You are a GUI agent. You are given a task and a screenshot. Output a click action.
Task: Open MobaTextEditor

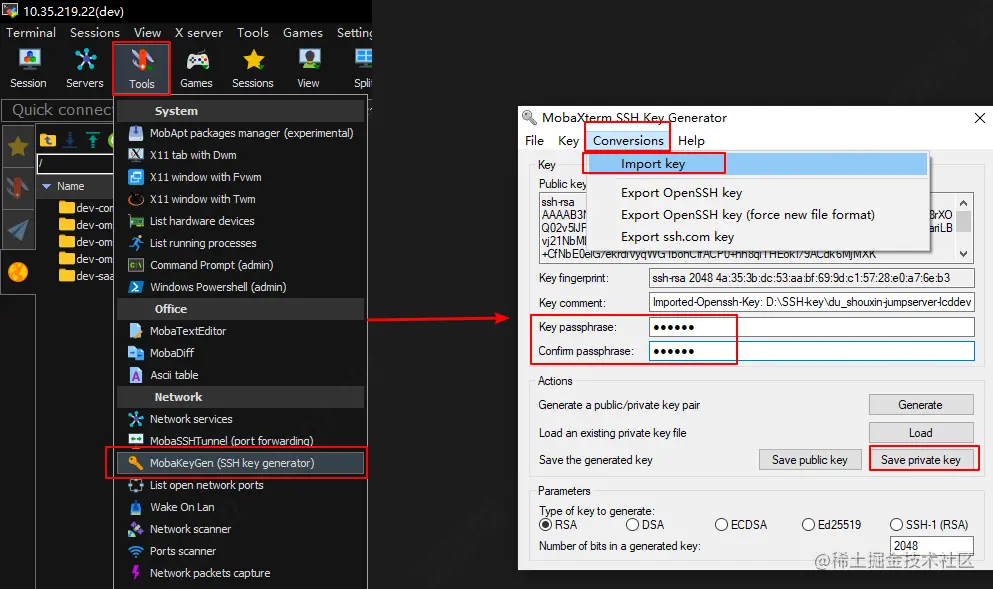[241, 331]
